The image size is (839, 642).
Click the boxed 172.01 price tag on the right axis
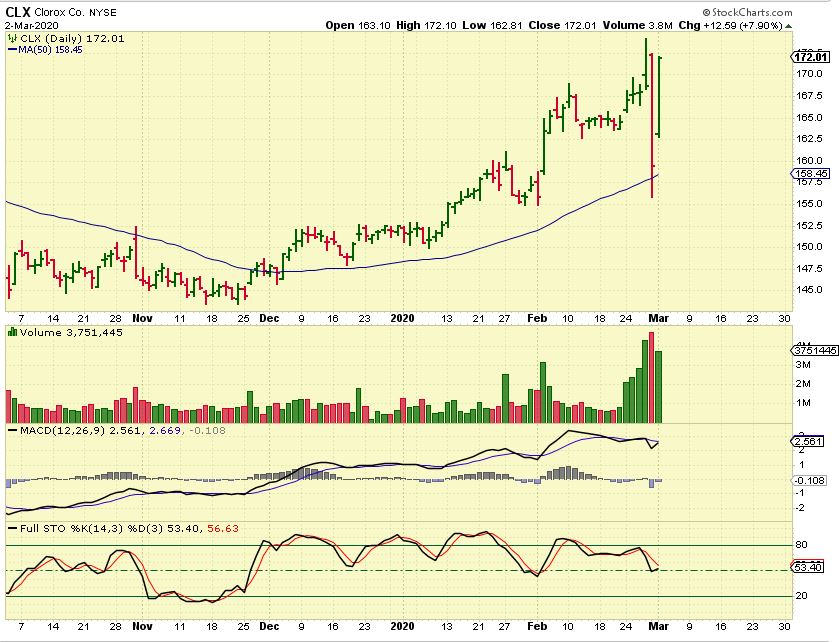point(810,57)
